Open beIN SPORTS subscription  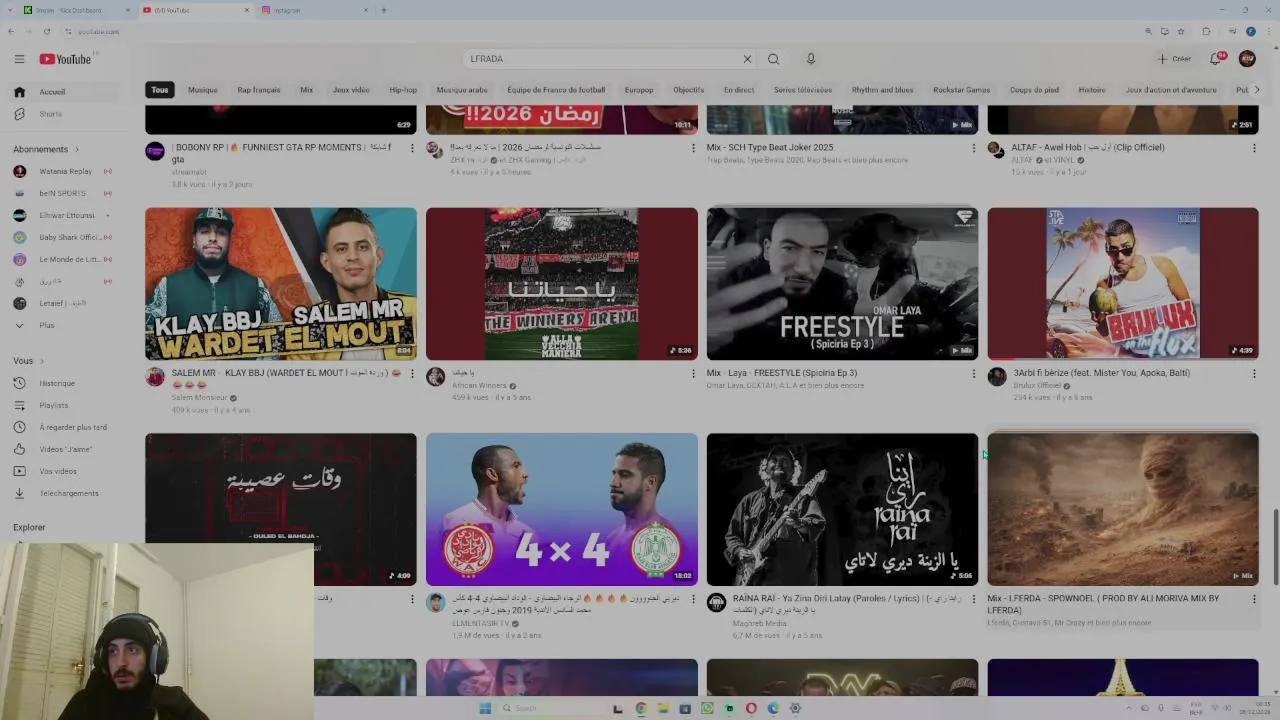click(x=62, y=193)
